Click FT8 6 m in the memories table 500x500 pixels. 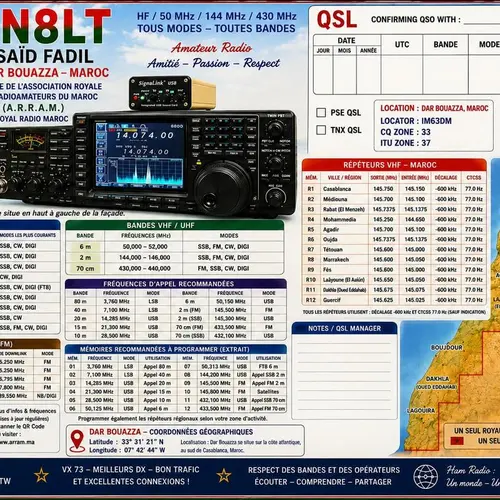point(268,366)
